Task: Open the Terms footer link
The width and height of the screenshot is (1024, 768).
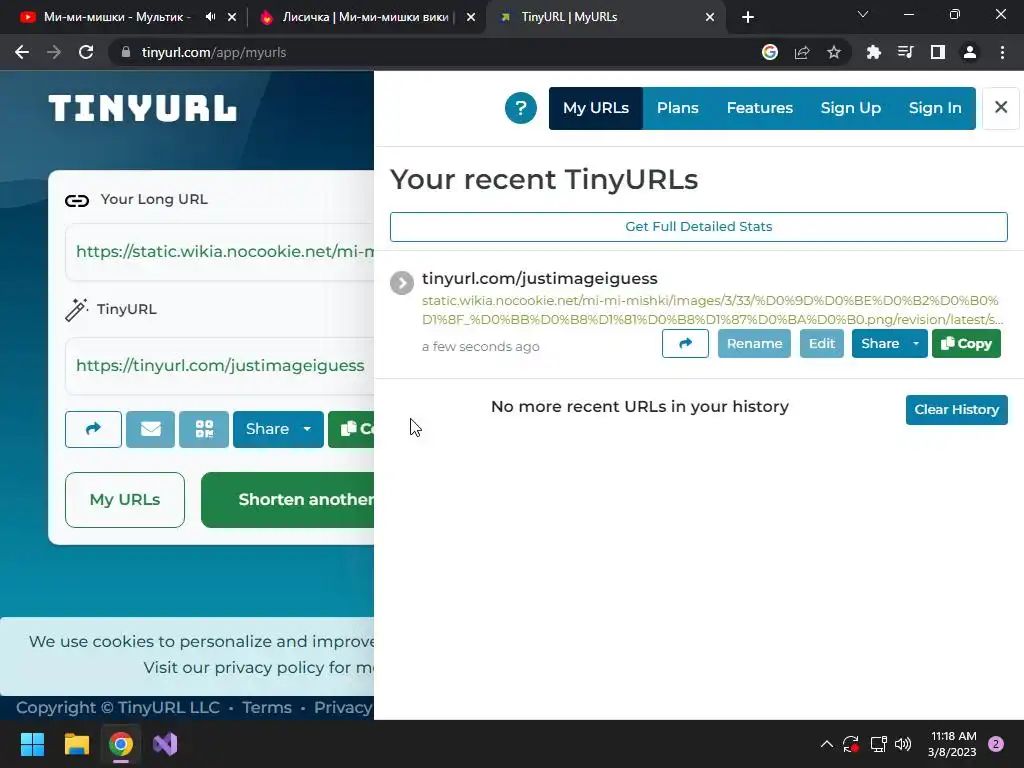Action: tap(266, 707)
